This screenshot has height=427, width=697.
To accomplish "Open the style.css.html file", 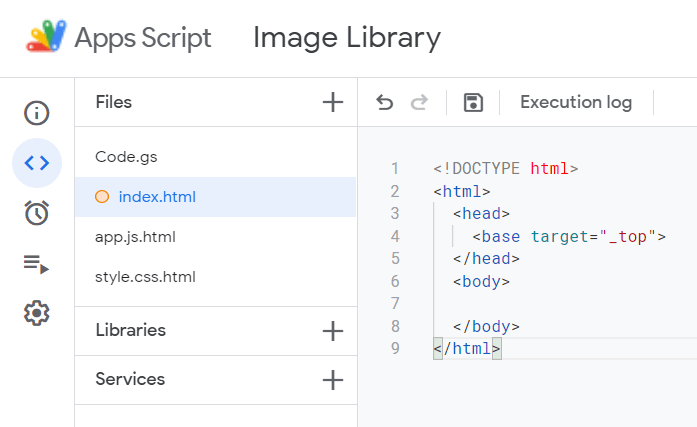I will click(x=145, y=277).
